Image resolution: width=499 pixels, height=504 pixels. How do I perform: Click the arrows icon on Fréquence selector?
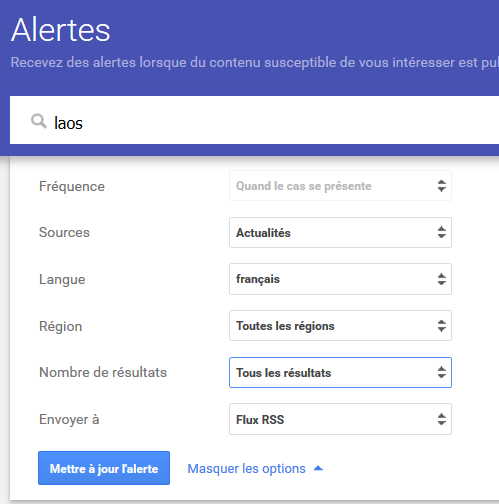coord(442,186)
